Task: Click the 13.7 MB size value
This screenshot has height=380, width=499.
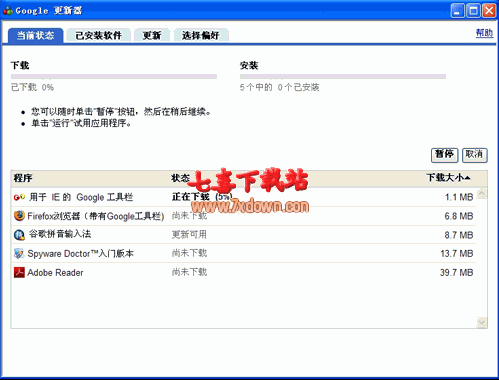Action: tap(457, 254)
